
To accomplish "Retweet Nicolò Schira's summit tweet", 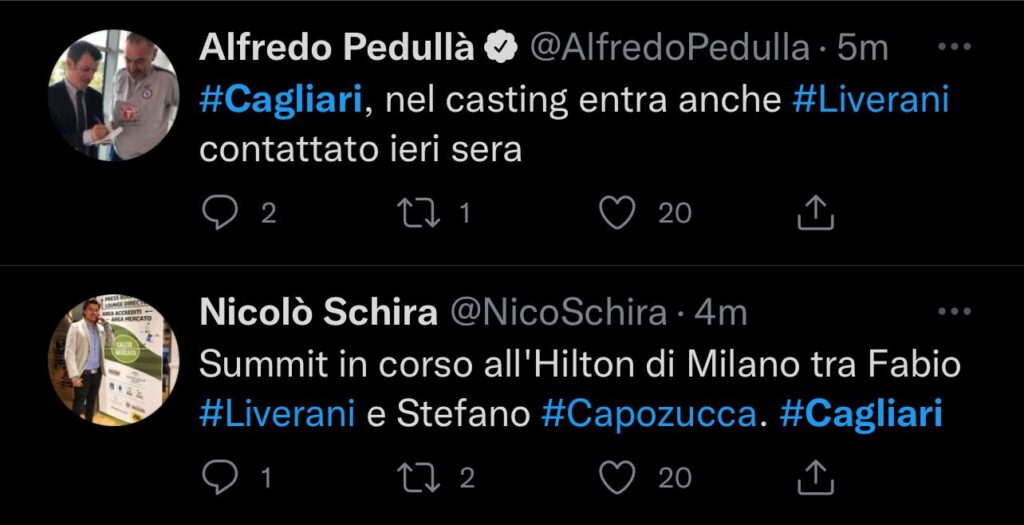I will 421,477.
